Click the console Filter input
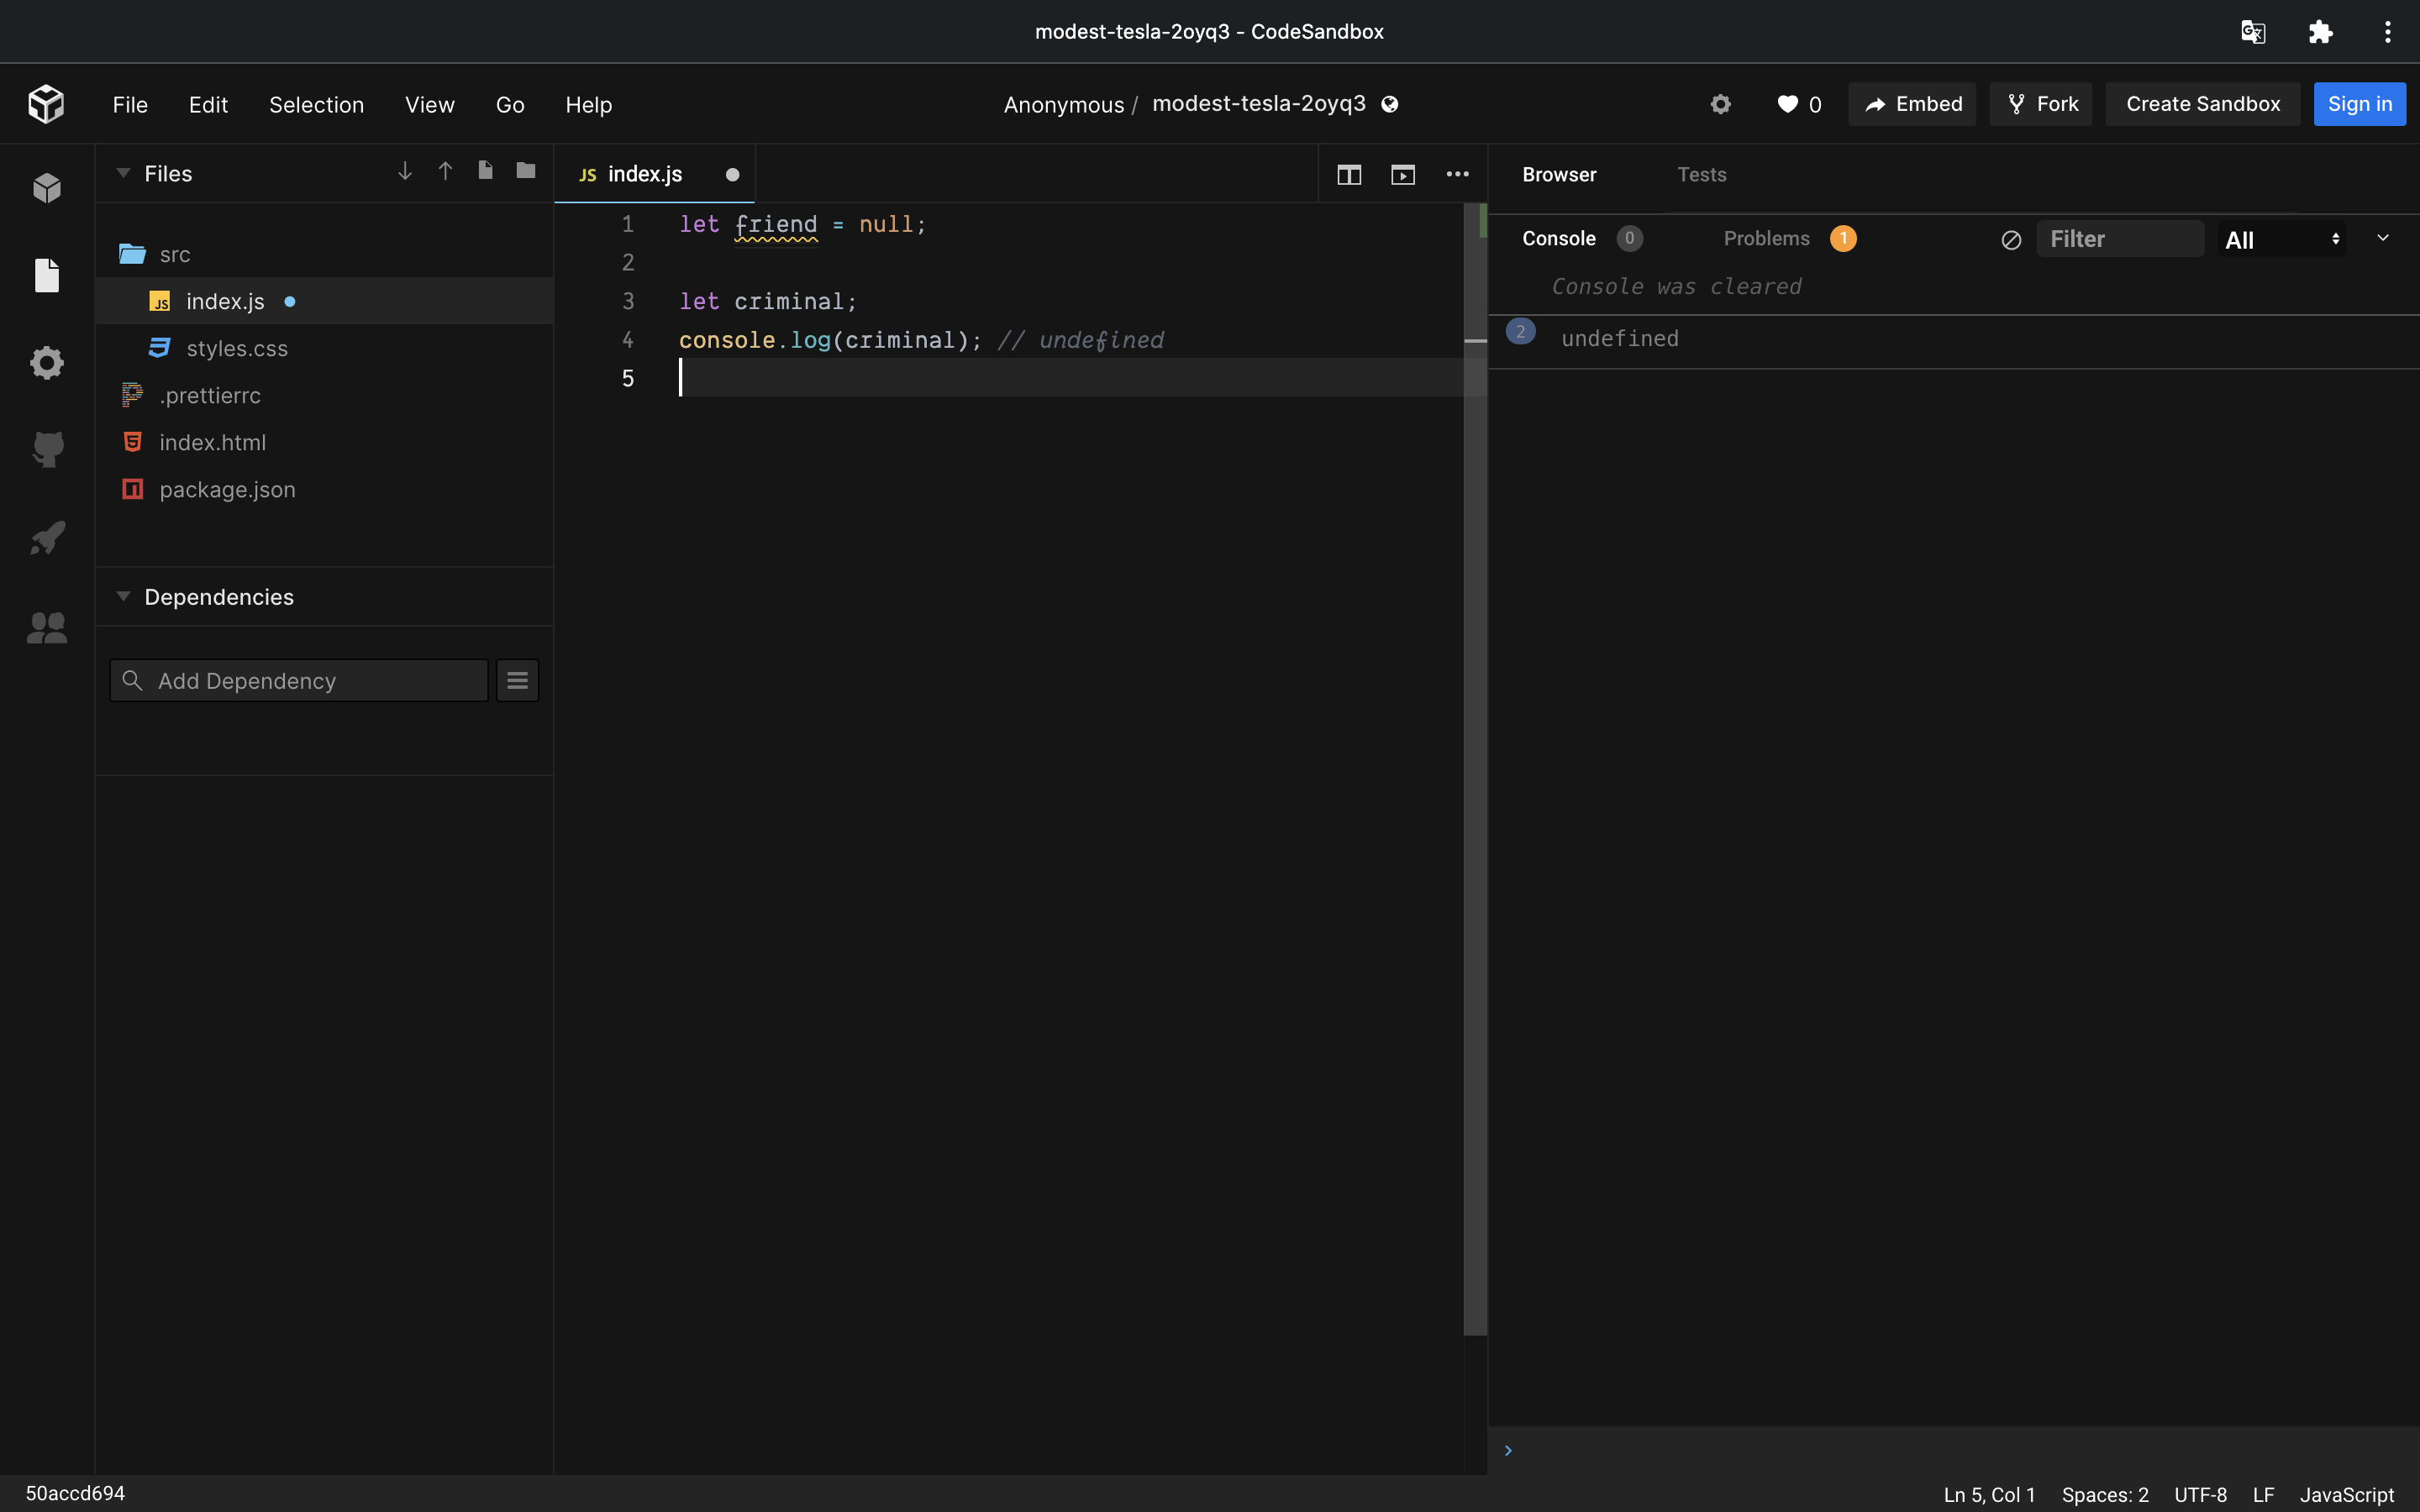The width and height of the screenshot is (2420, 1512). click(2120, 239)
